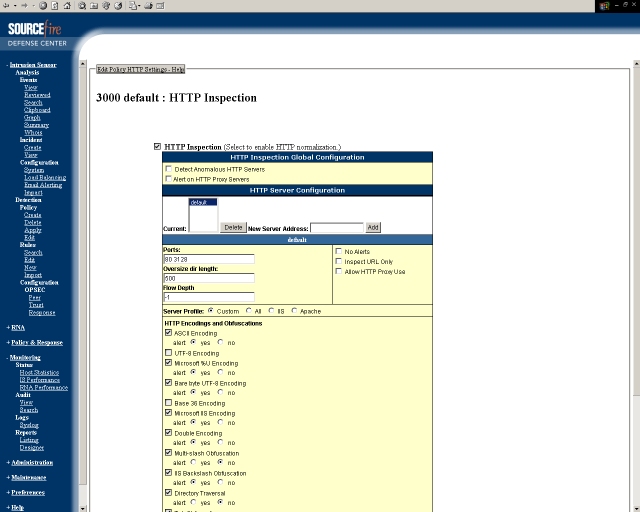
Task: Open the Host Statistics status link
Action: click(39, 372)
